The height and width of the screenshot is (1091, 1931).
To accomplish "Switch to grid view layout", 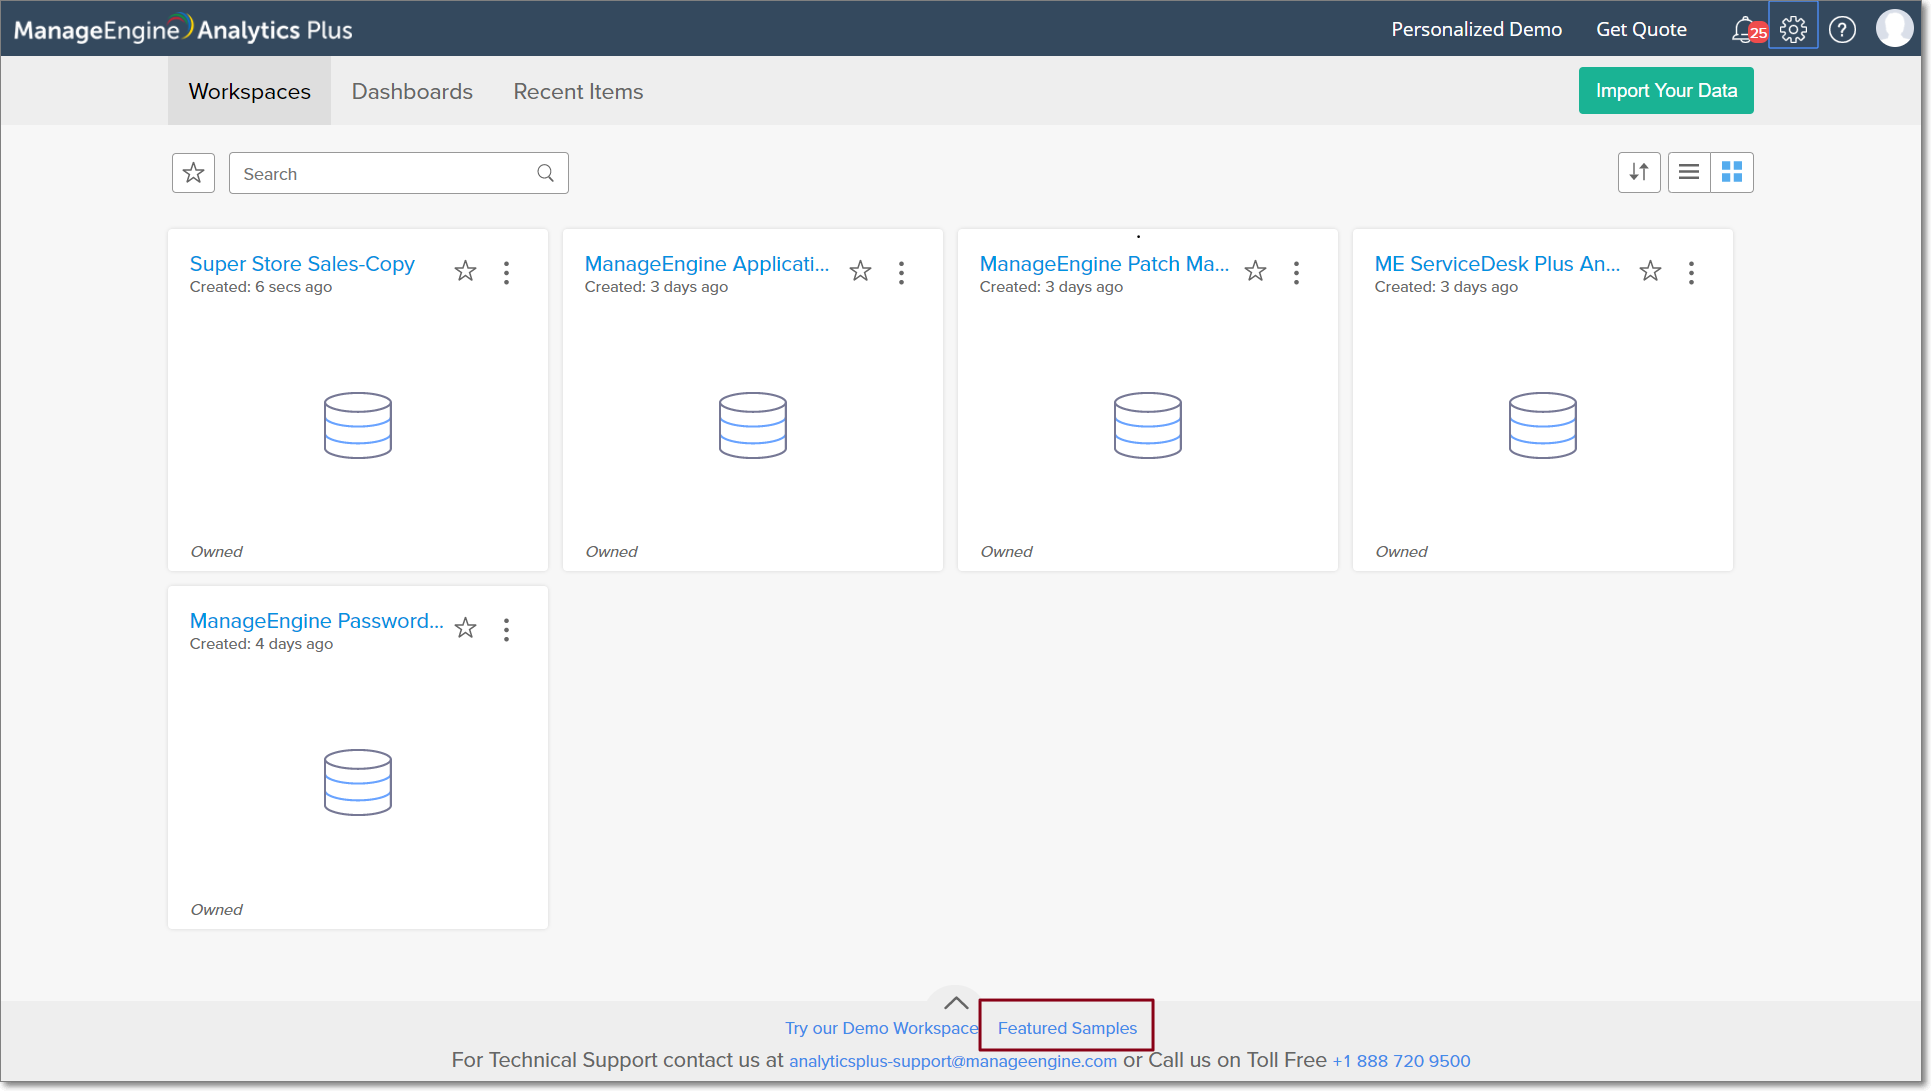I will [1732, 172].
